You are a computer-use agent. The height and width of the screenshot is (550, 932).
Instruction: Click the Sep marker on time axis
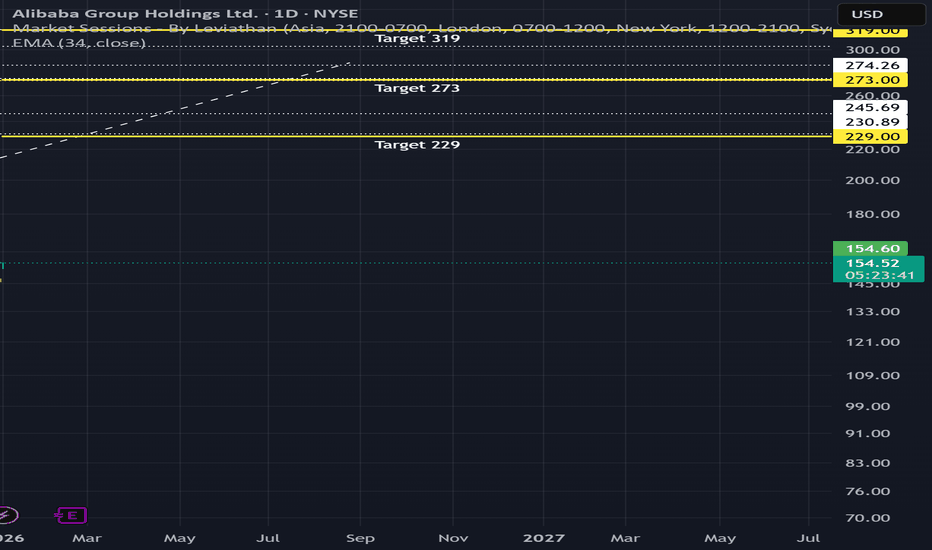361,538
